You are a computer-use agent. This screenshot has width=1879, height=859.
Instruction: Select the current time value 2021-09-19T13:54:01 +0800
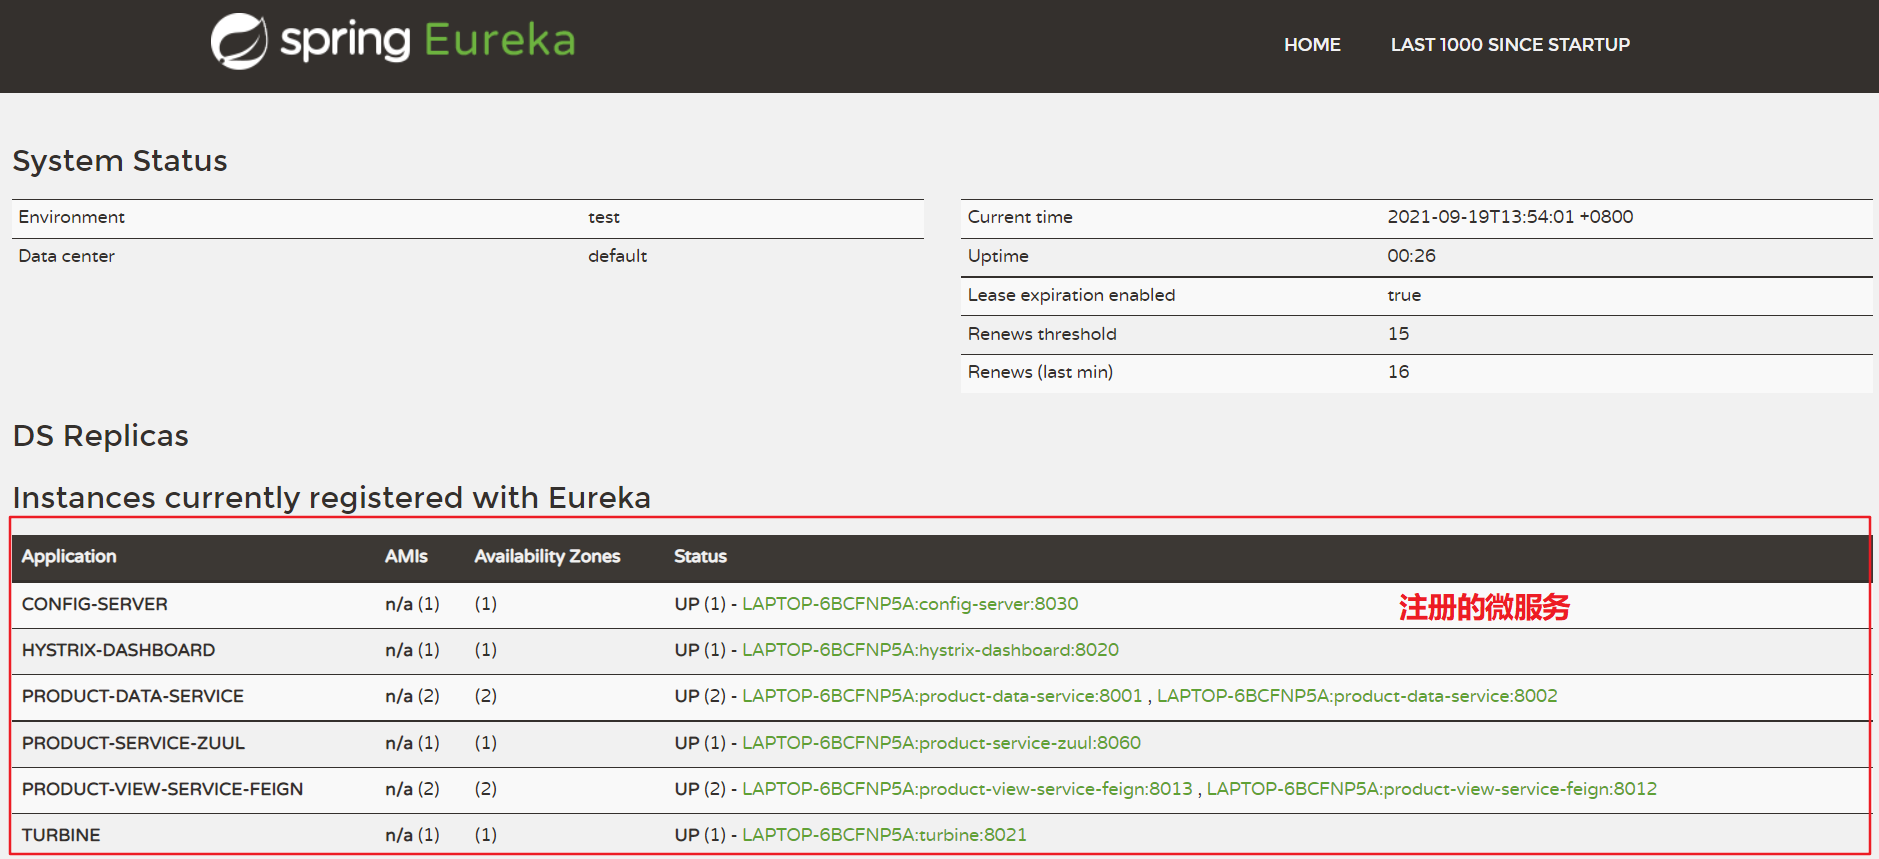[1510, 217]
